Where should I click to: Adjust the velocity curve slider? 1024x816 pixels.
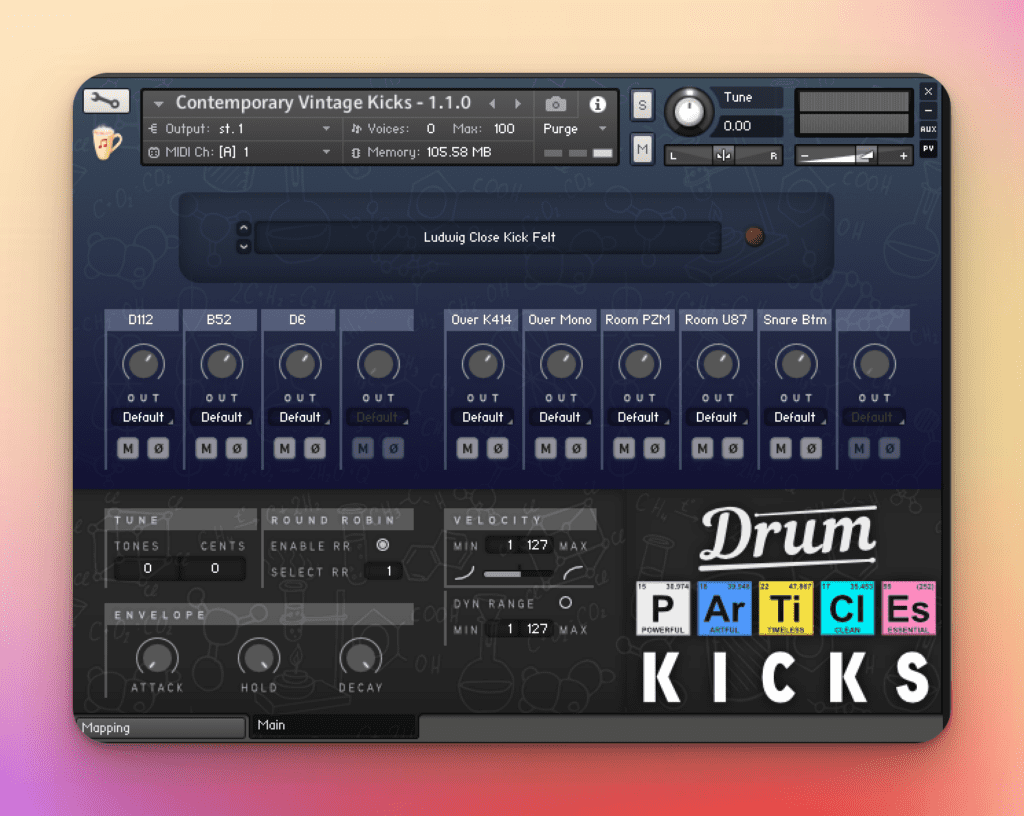[x=519, y=574]
